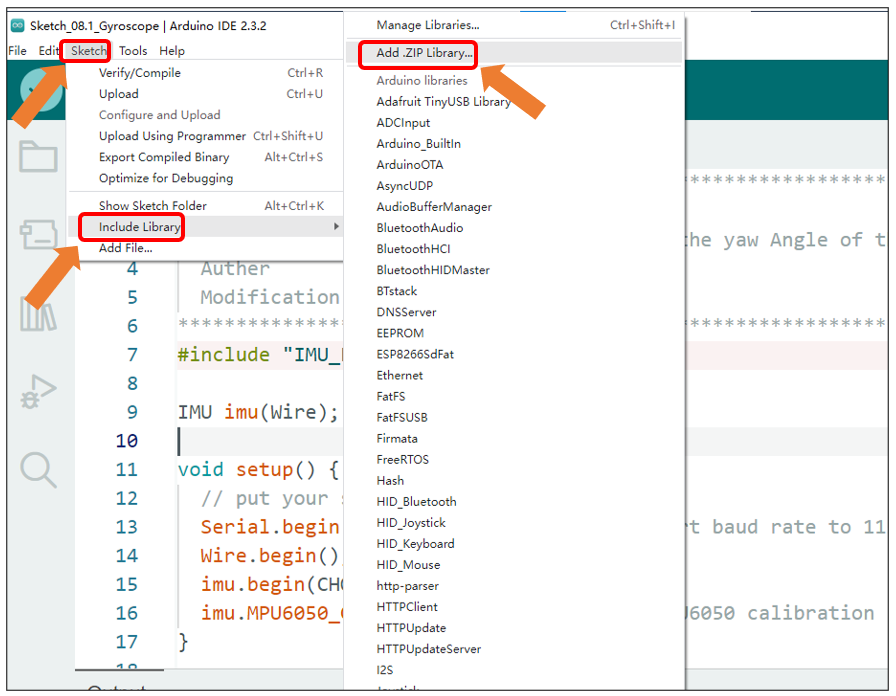Select Add File... menu entry
The width and height of the screenshot is (896, 696).
pyautogui.click(x=206, y=248)
